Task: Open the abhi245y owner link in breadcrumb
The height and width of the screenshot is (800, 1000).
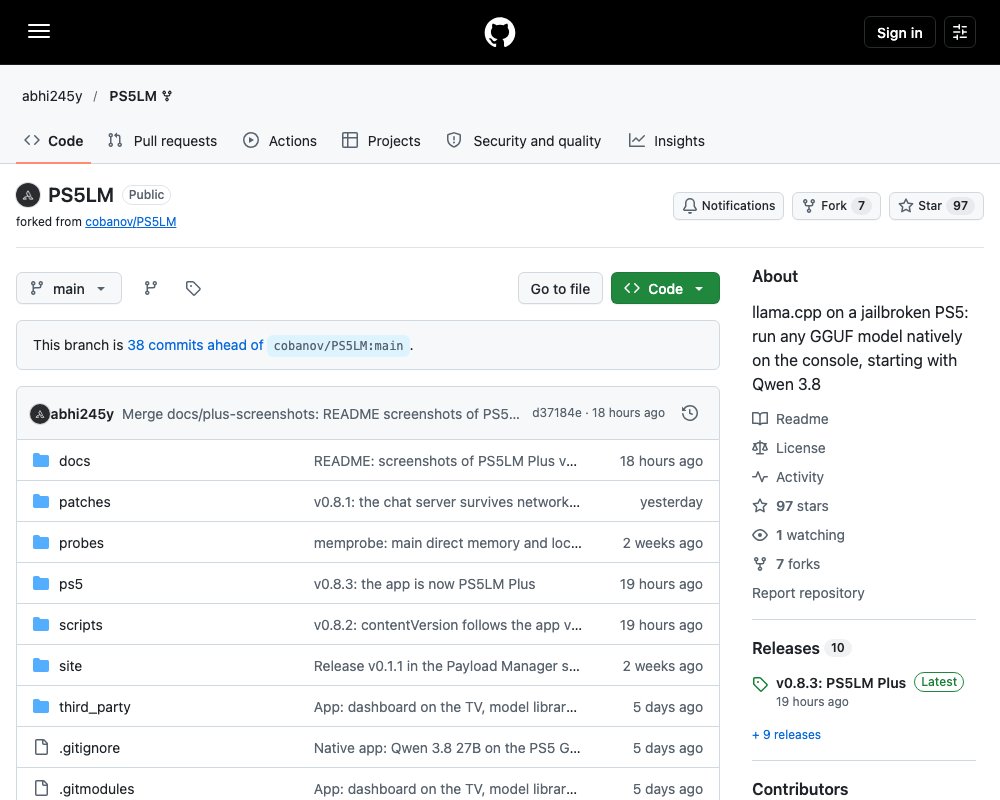Action: (x=52, y=96)
